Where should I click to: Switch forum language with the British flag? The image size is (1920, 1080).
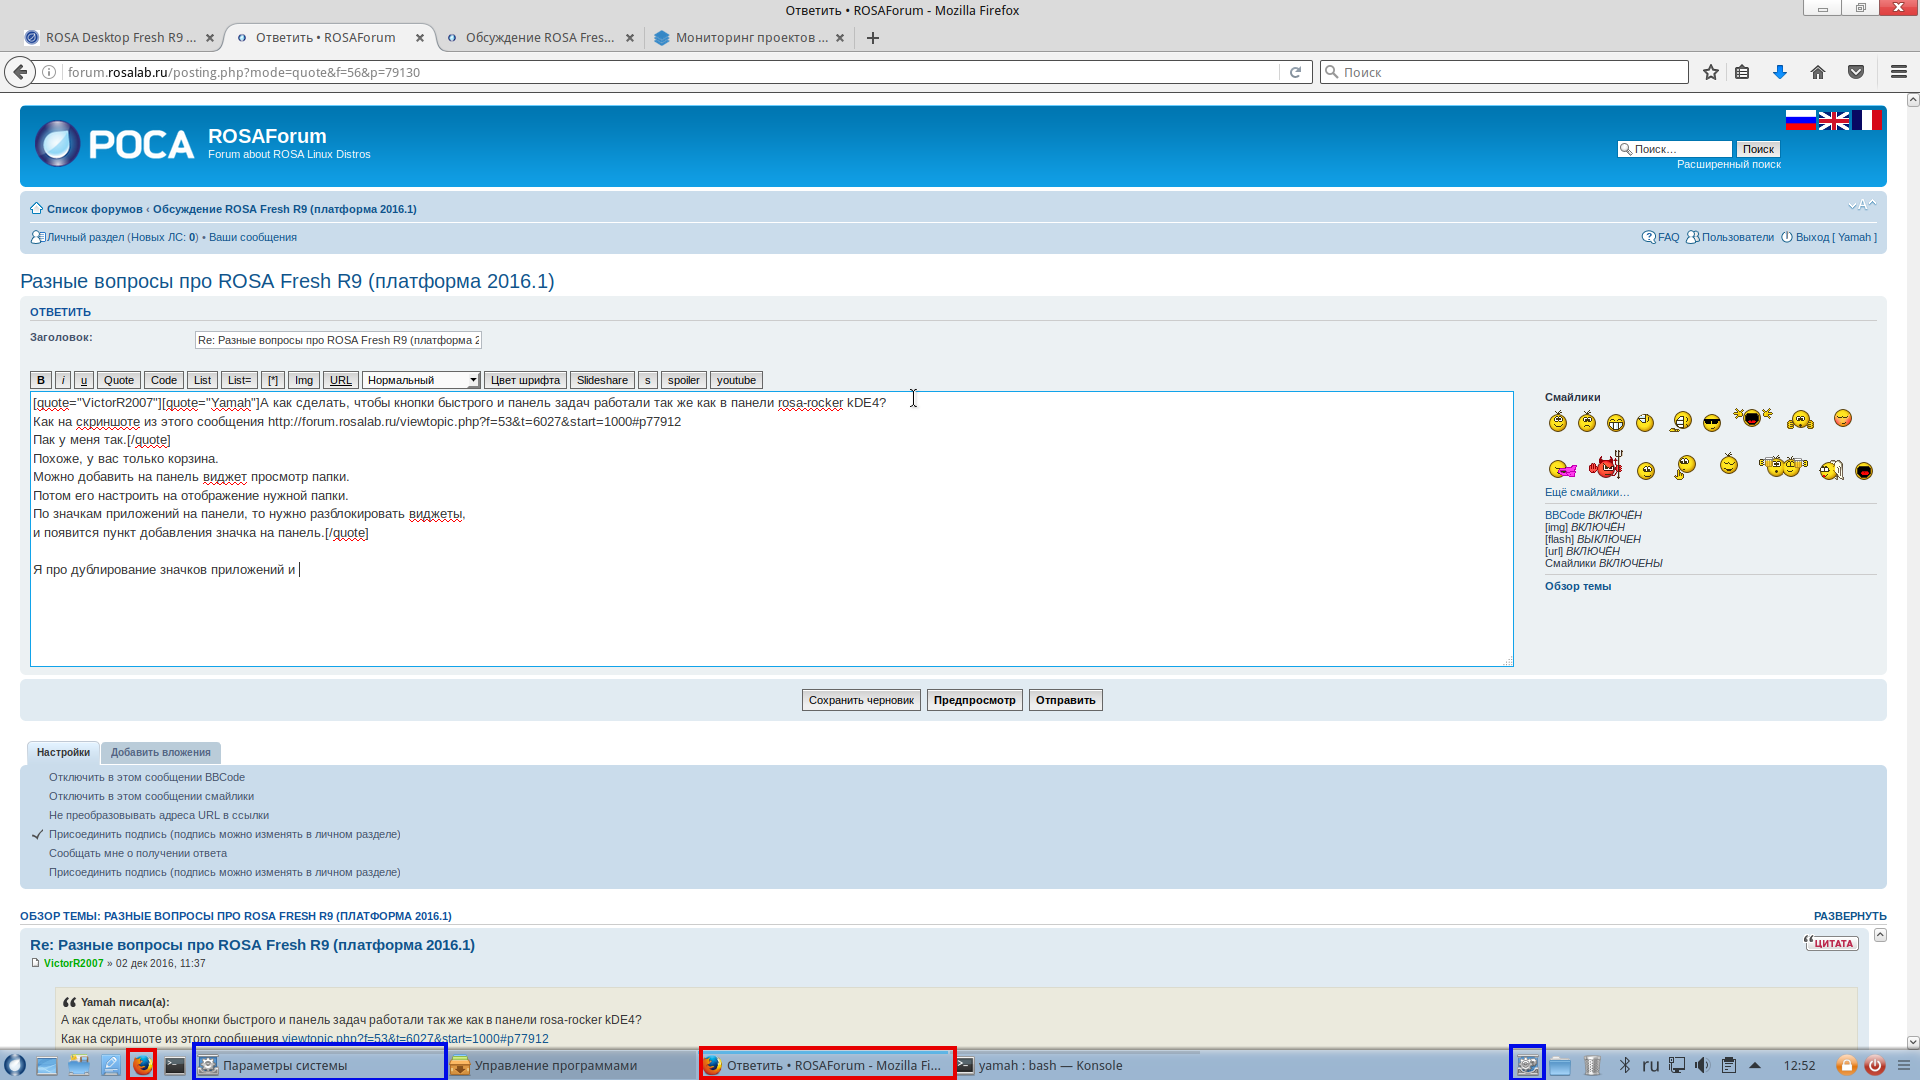(1833, 120)
